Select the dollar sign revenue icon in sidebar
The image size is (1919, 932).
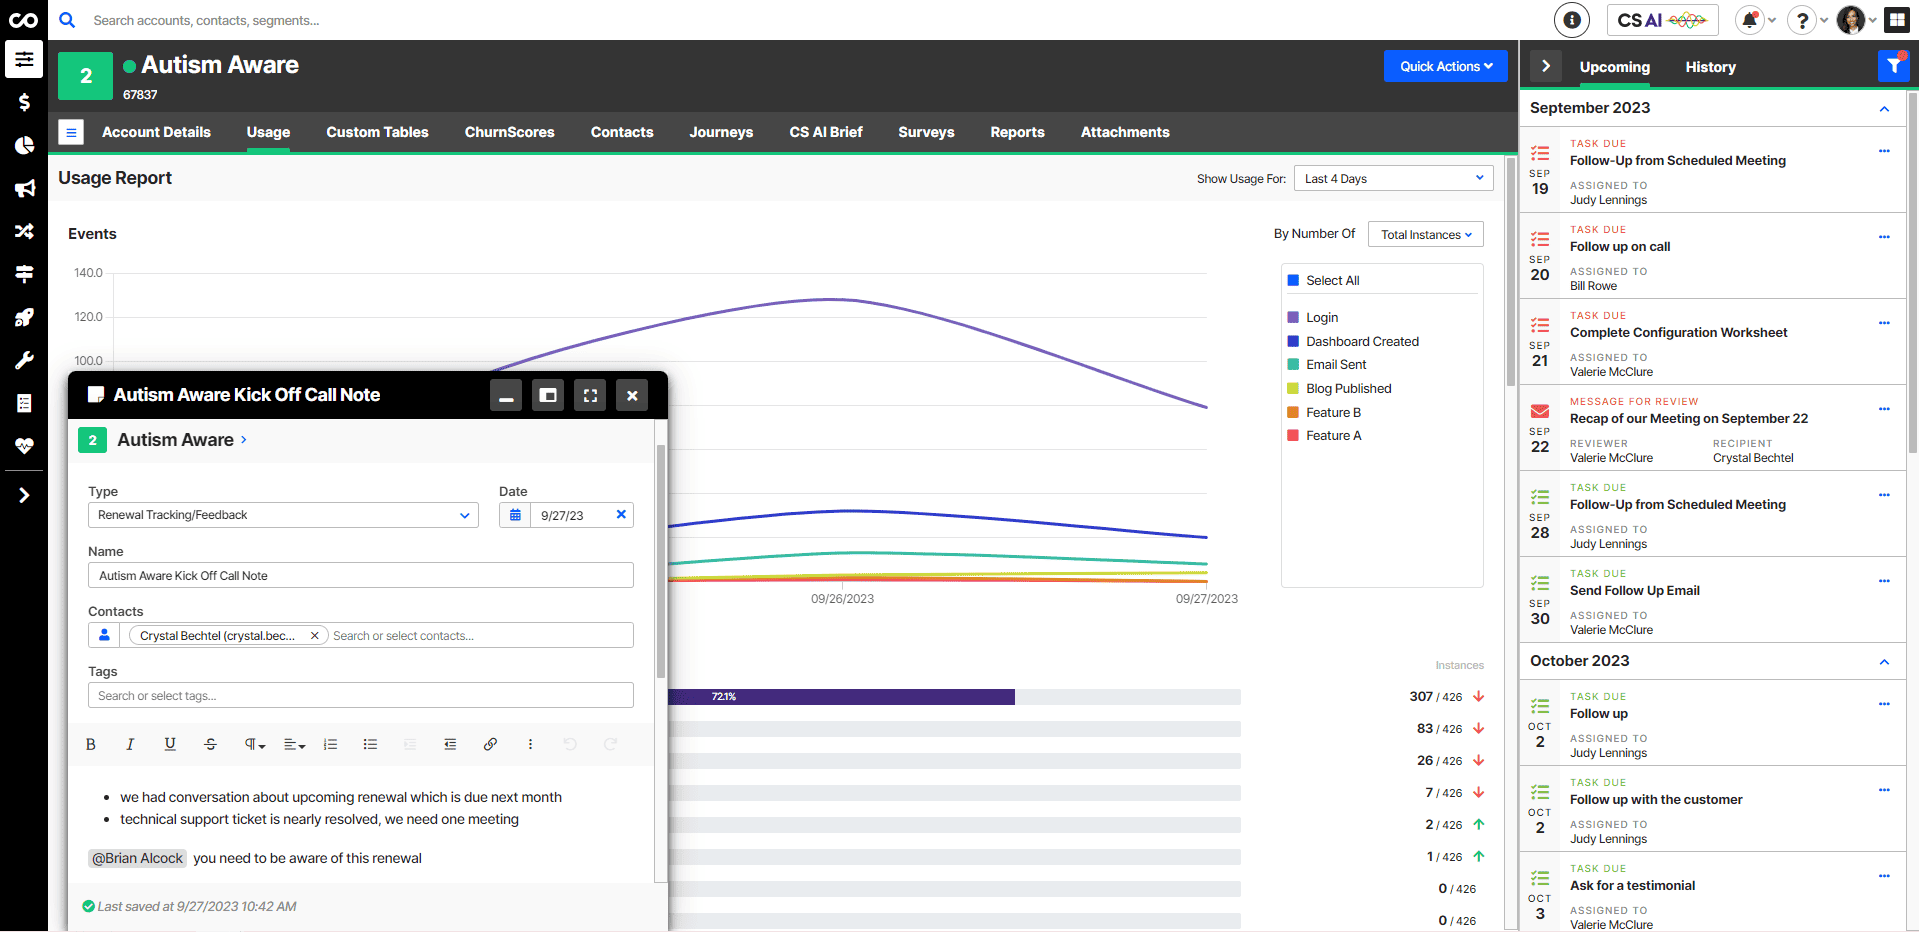(24, 102)
